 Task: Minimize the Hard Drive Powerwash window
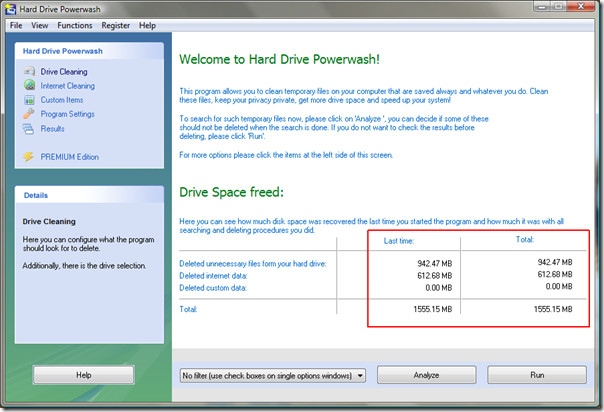pyautogui.click(x=542, y=7)
